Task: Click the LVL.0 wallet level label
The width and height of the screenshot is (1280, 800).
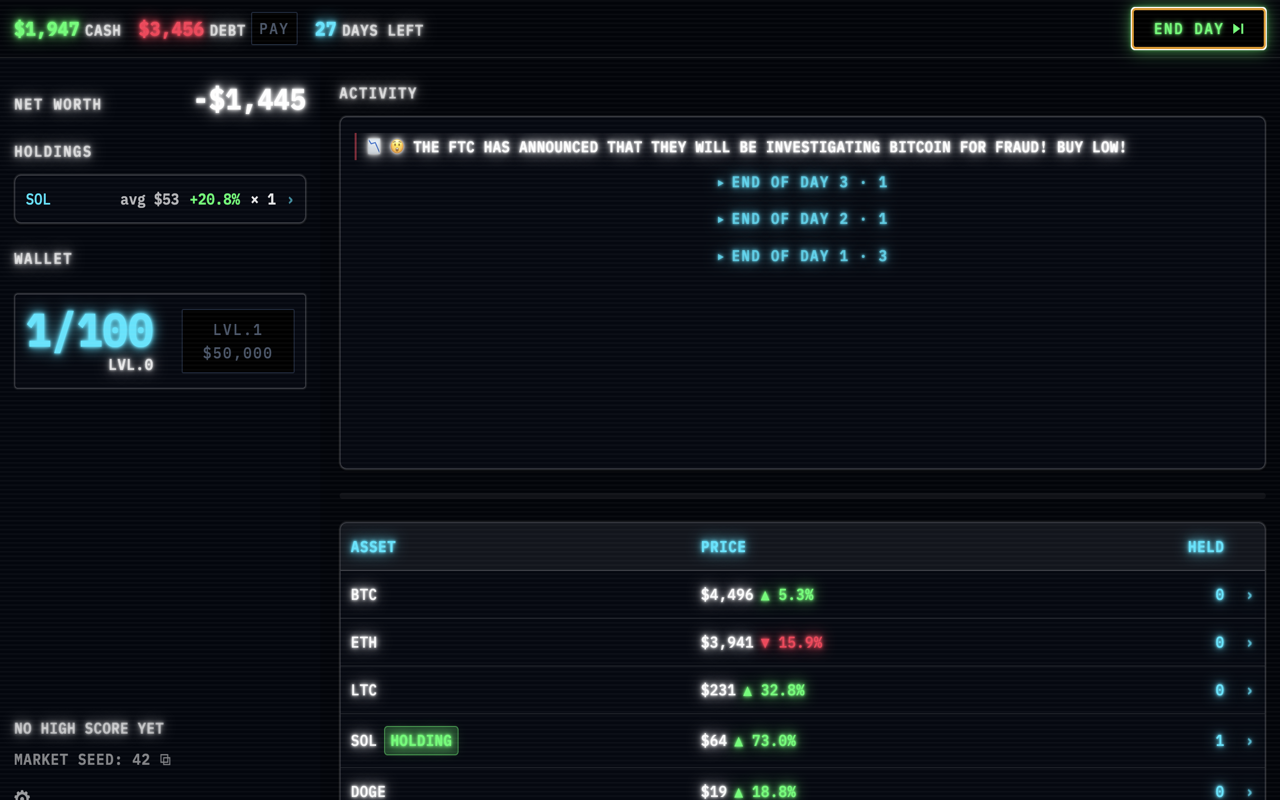Action: point(131,365)
